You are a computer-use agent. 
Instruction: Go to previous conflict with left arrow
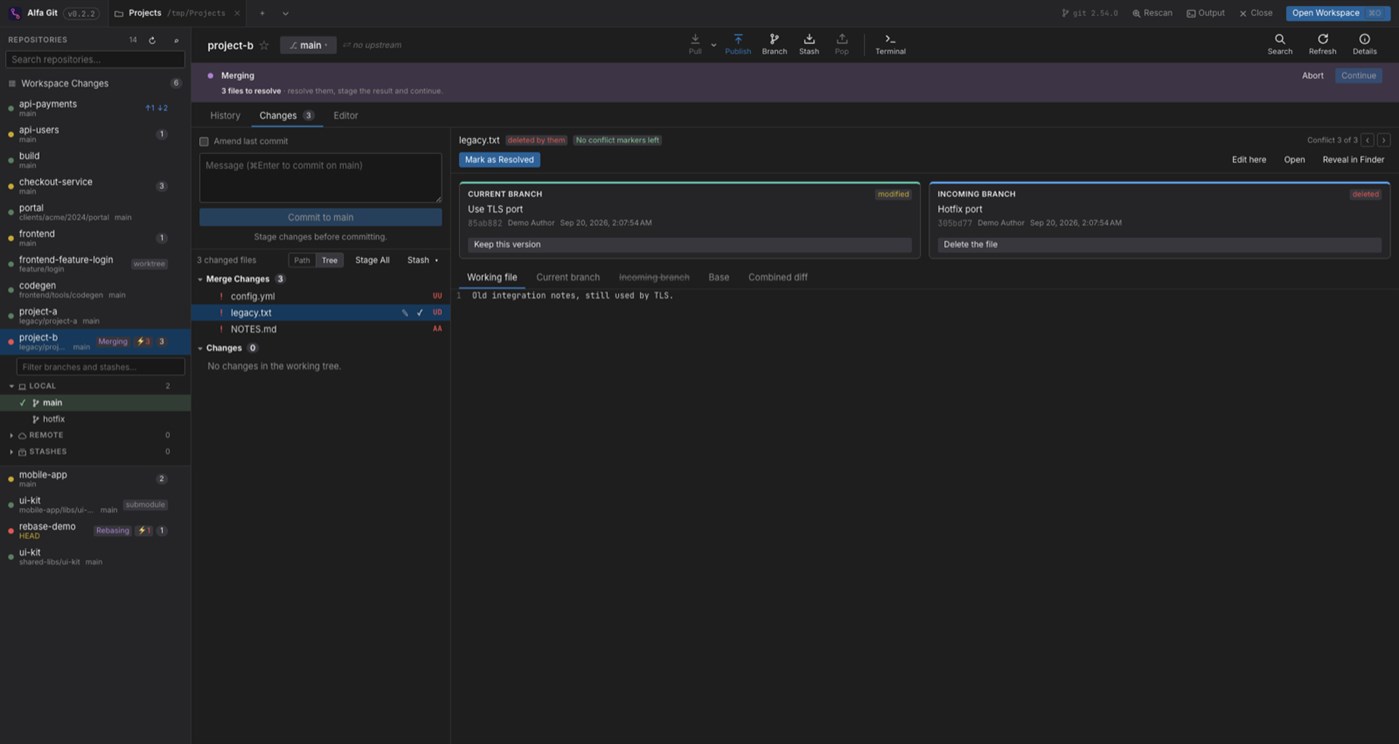click(x=1368, y=140)
